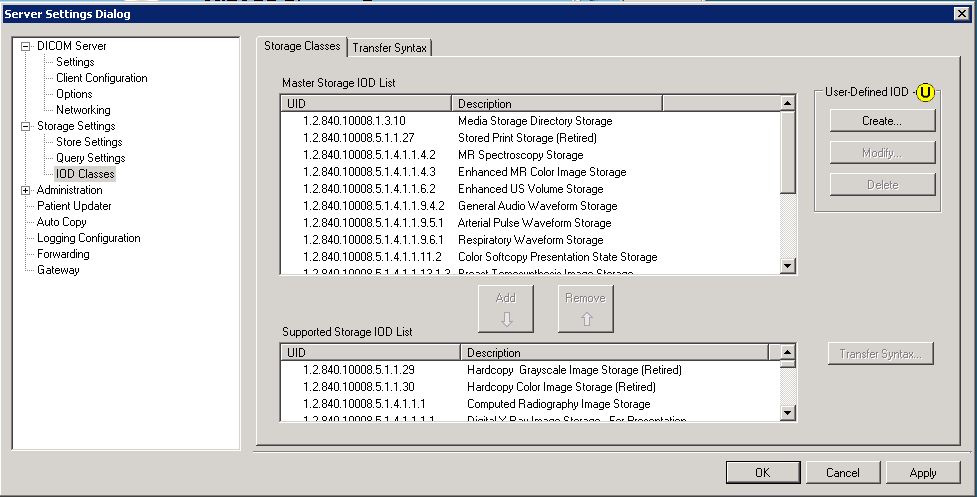Viewport: 977px width, 497px height.
Task: Confirm settings with the OK button
Action: (762, 473)
